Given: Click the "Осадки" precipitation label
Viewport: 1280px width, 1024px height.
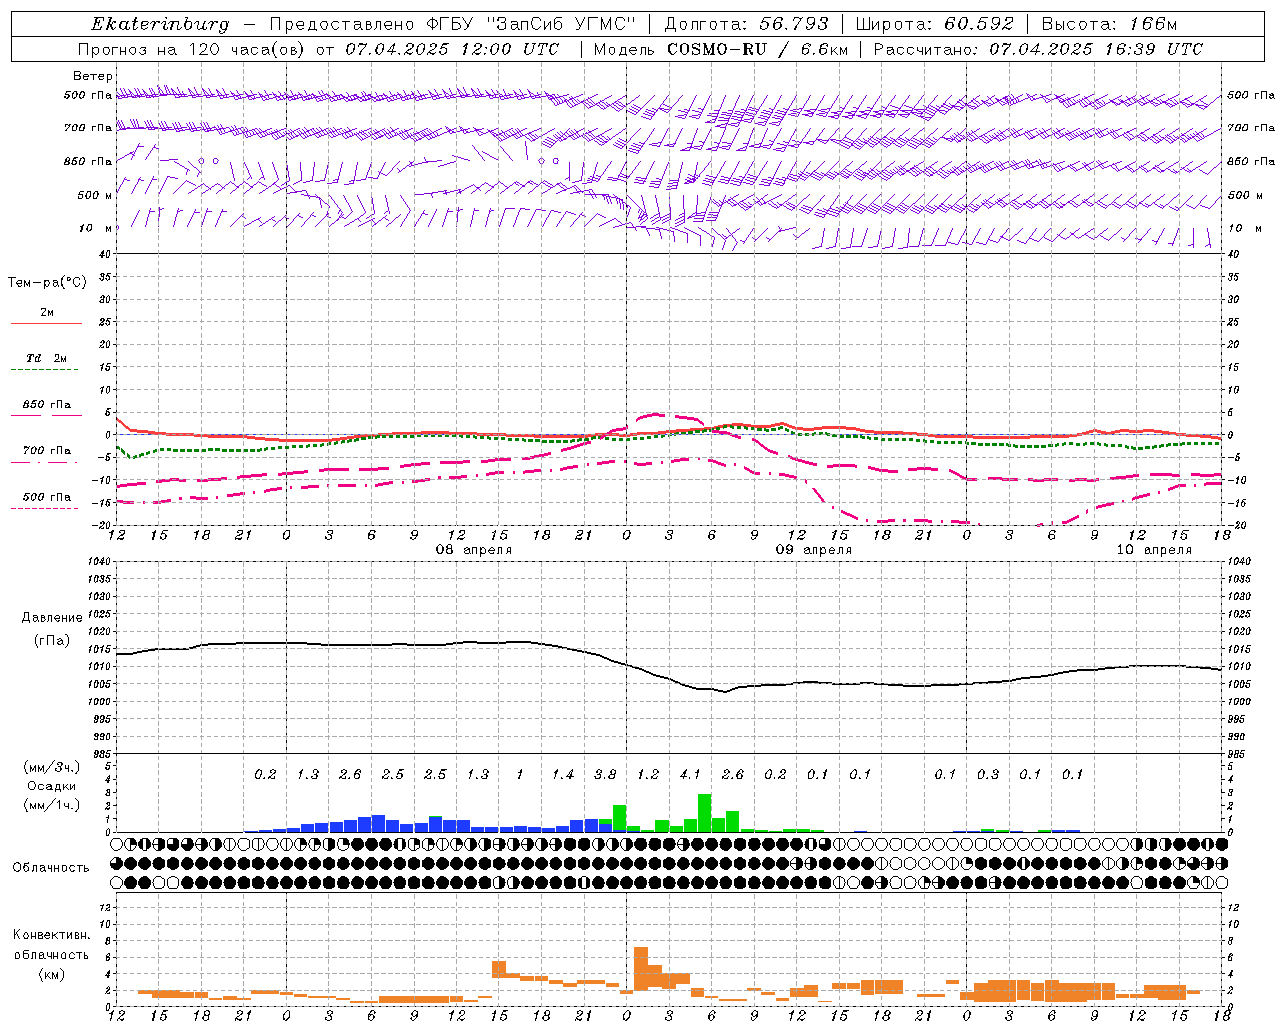Looking at the screenshot, I should pyautogui.click(x=52, y=786).
